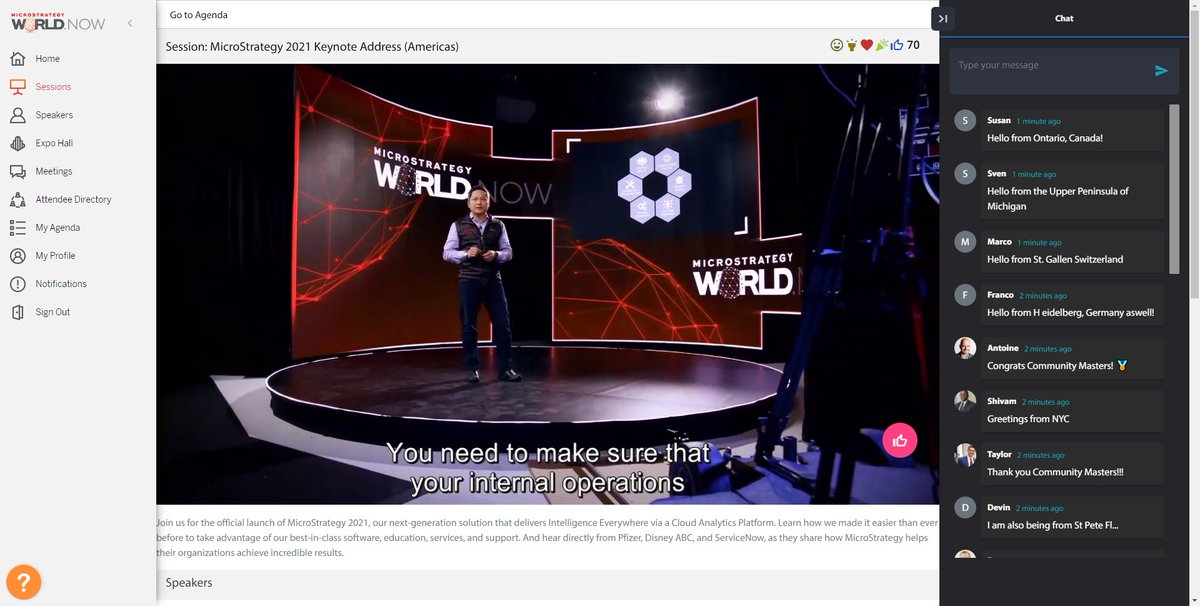The width and height of the screenshot is (1200, 606).
Task: Collapse the chat panel with the arrow button
Action: coord(942,18)
